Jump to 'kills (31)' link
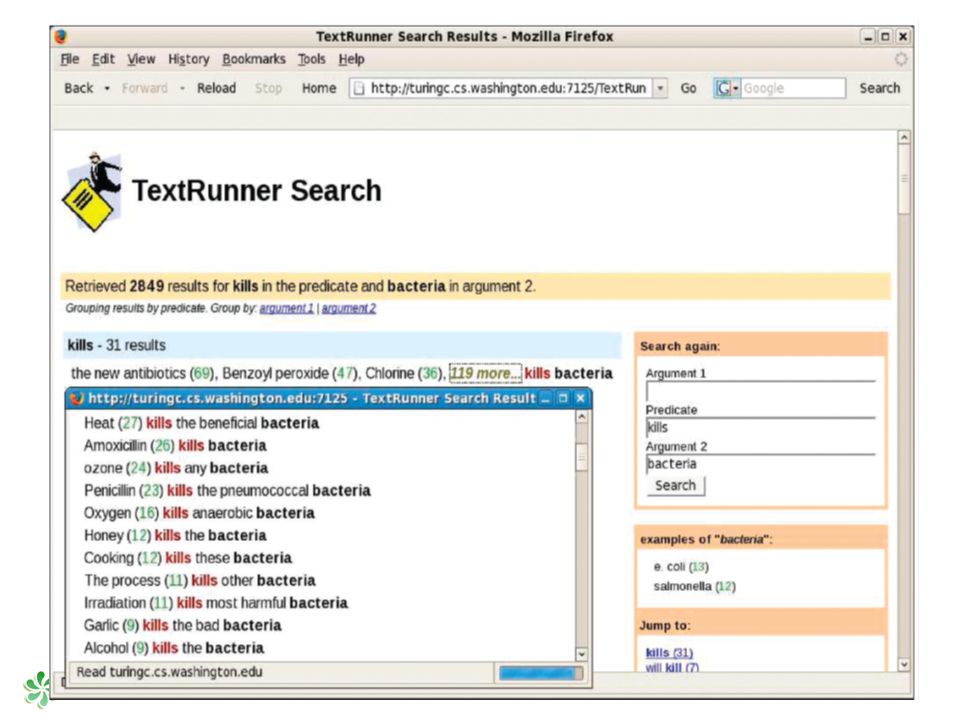The image size is (960, 720). tap(669, 653)
